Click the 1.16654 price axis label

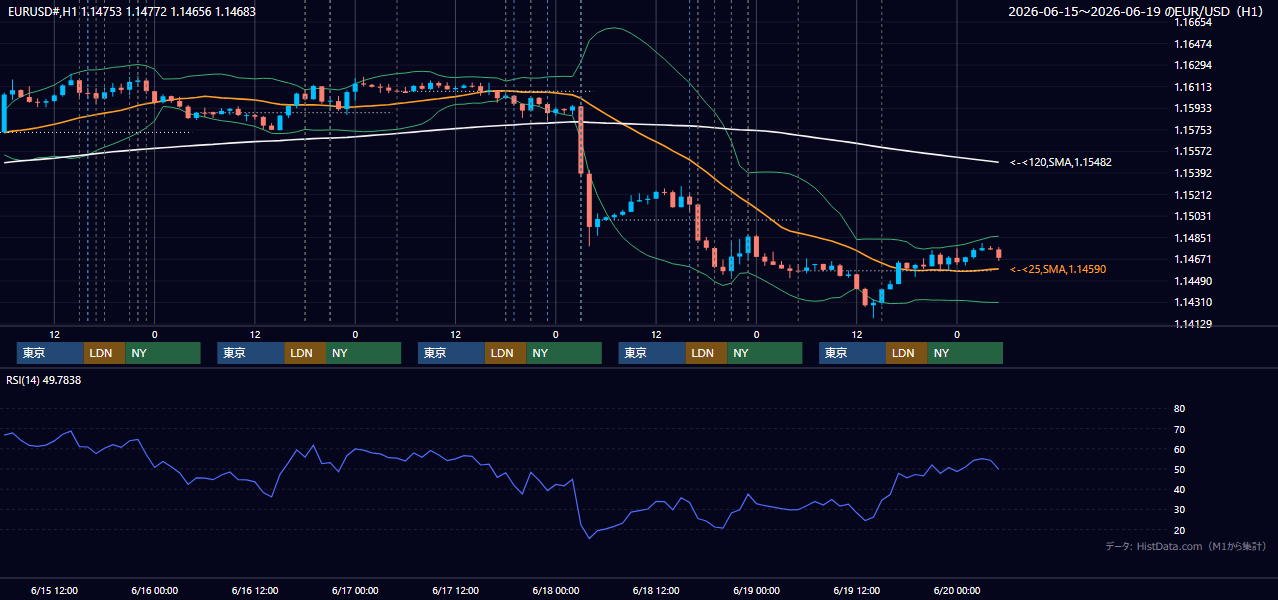1193,22
